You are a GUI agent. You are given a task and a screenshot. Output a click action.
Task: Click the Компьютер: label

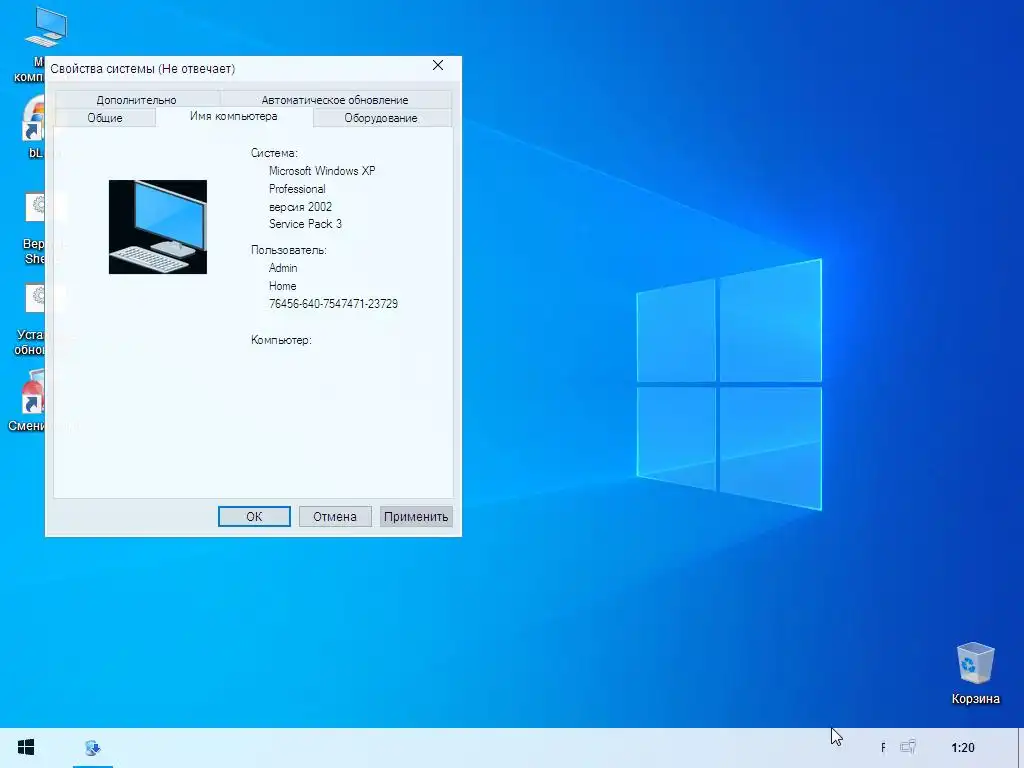[x=281, y=340]
